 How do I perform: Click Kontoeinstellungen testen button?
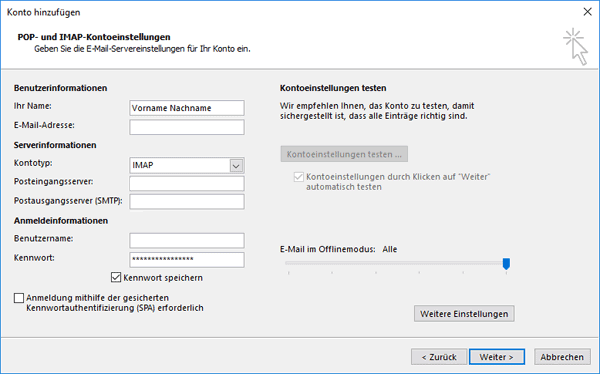pyautogui.click(x=344, y=154)
